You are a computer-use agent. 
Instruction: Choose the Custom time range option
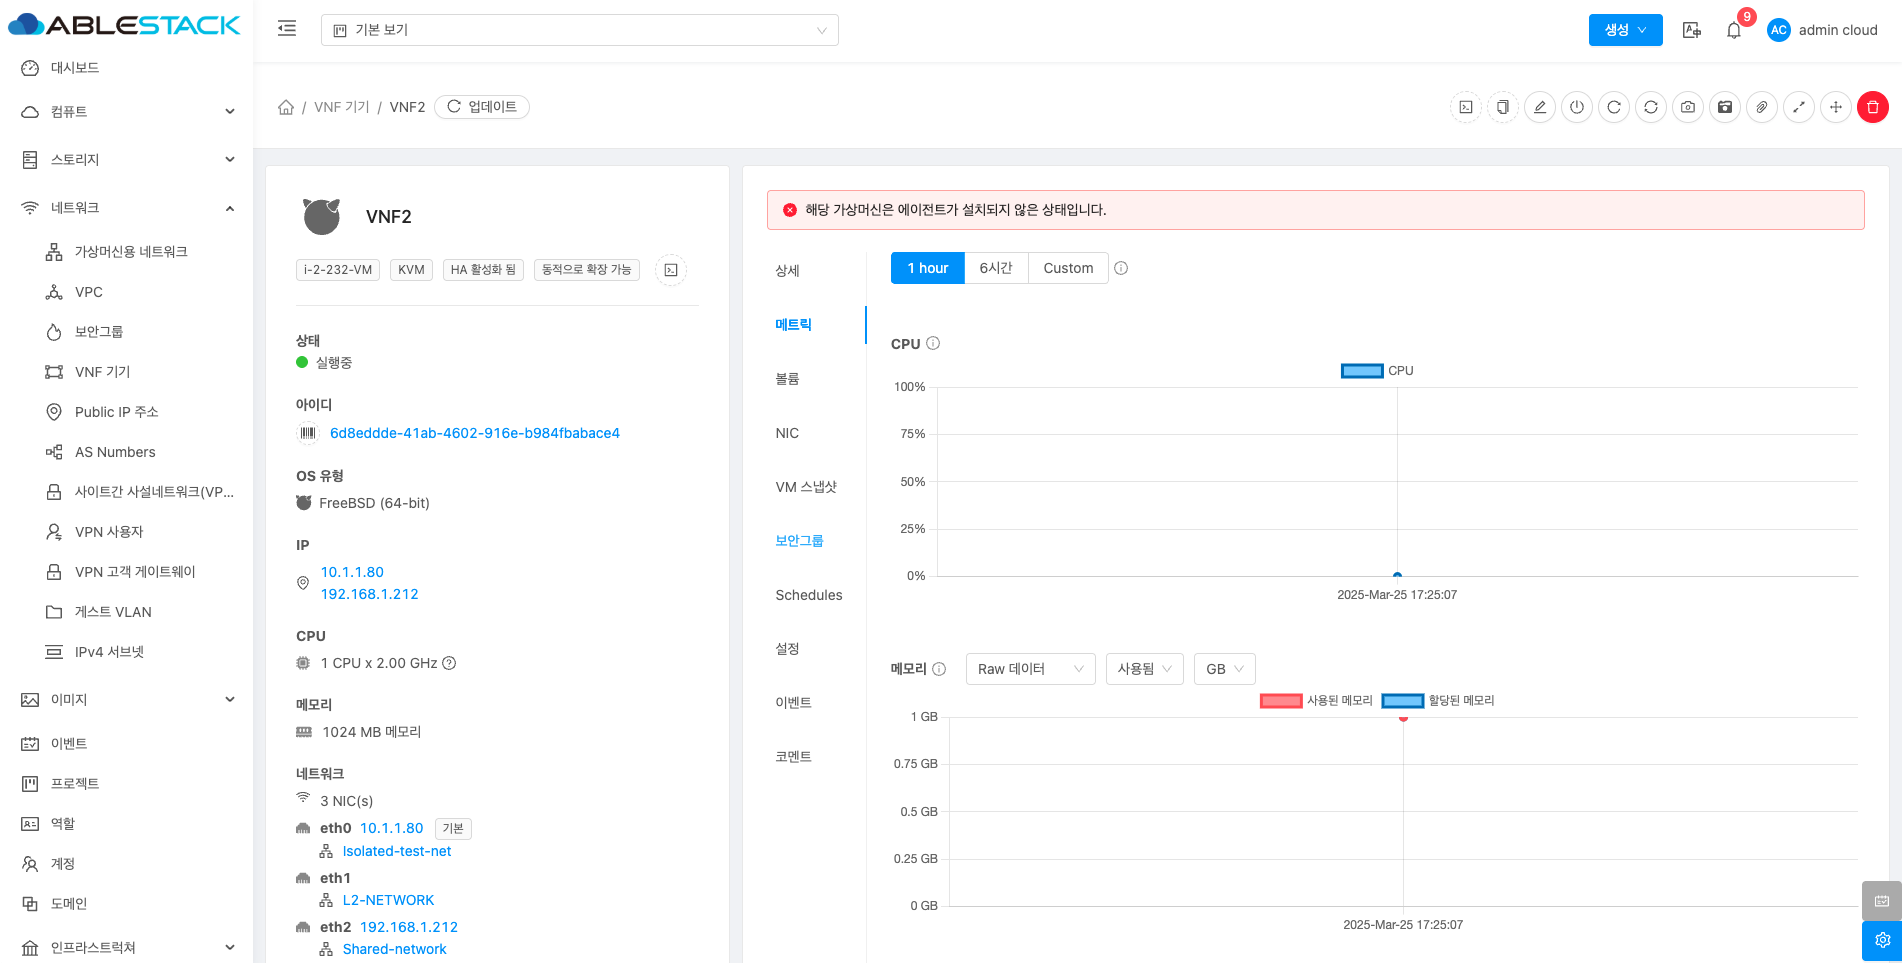pos(1068,268)
